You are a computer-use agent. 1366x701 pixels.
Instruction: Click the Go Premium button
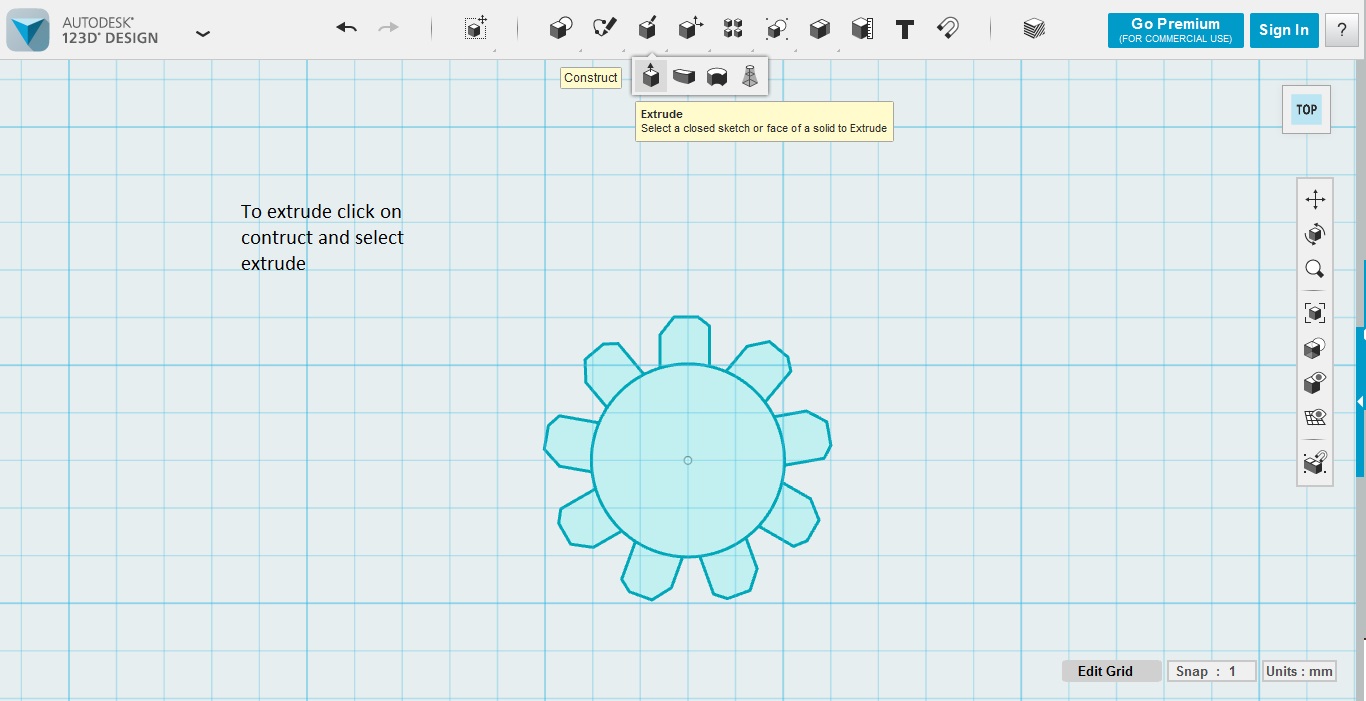[x=1175, y=29]
